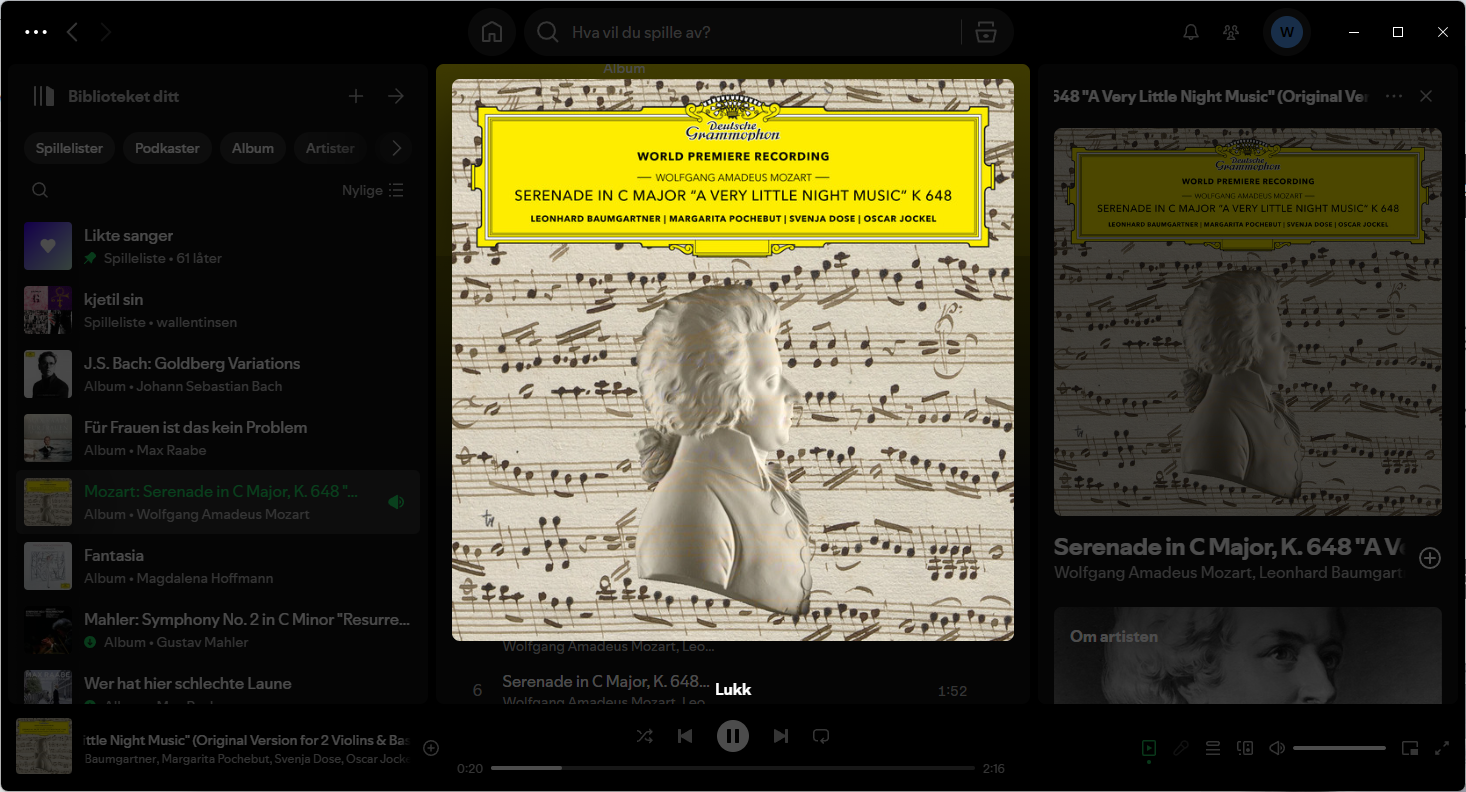Viewport: 1466px width, 792px height.
Task: Open the track title link in right panel
Action: pyautogui.click(x=1231, y=548)
